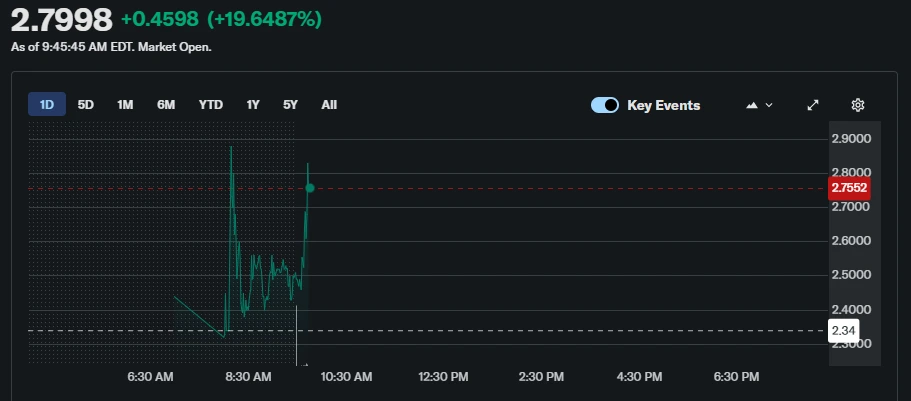Click the red 2.7552 price tag

(x=849, y=188)
